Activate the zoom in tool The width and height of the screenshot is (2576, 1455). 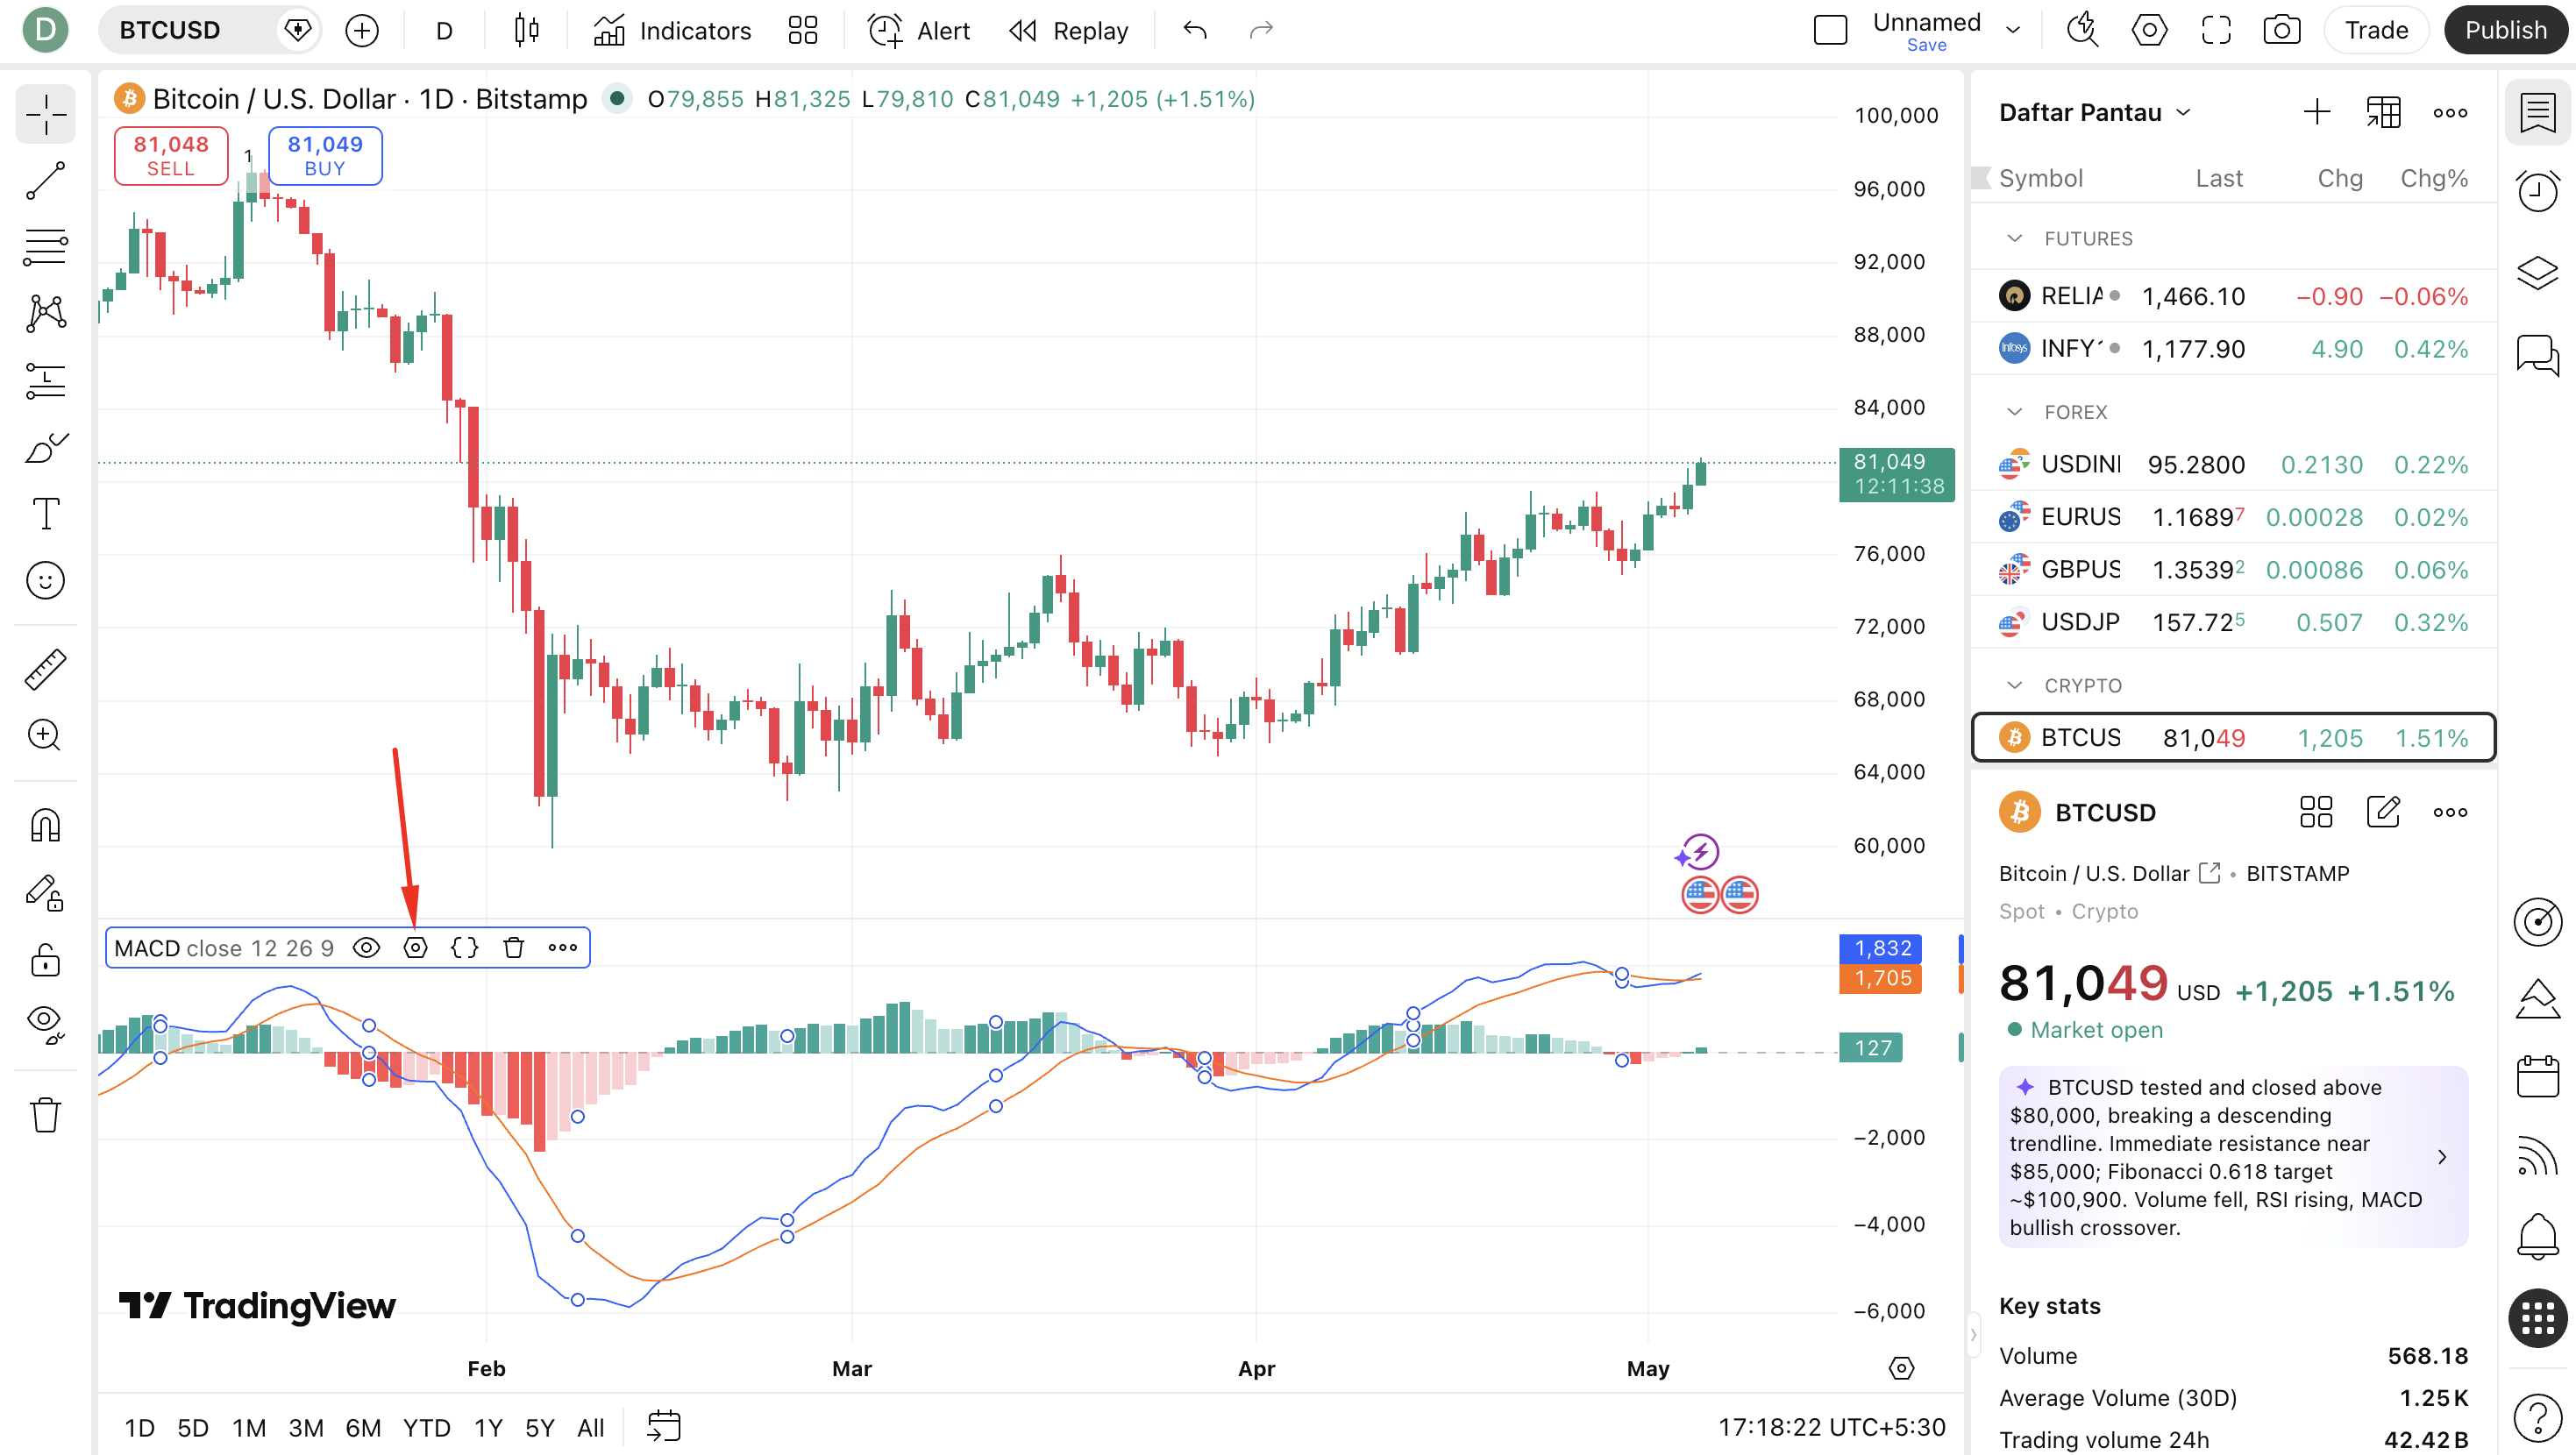45,735
